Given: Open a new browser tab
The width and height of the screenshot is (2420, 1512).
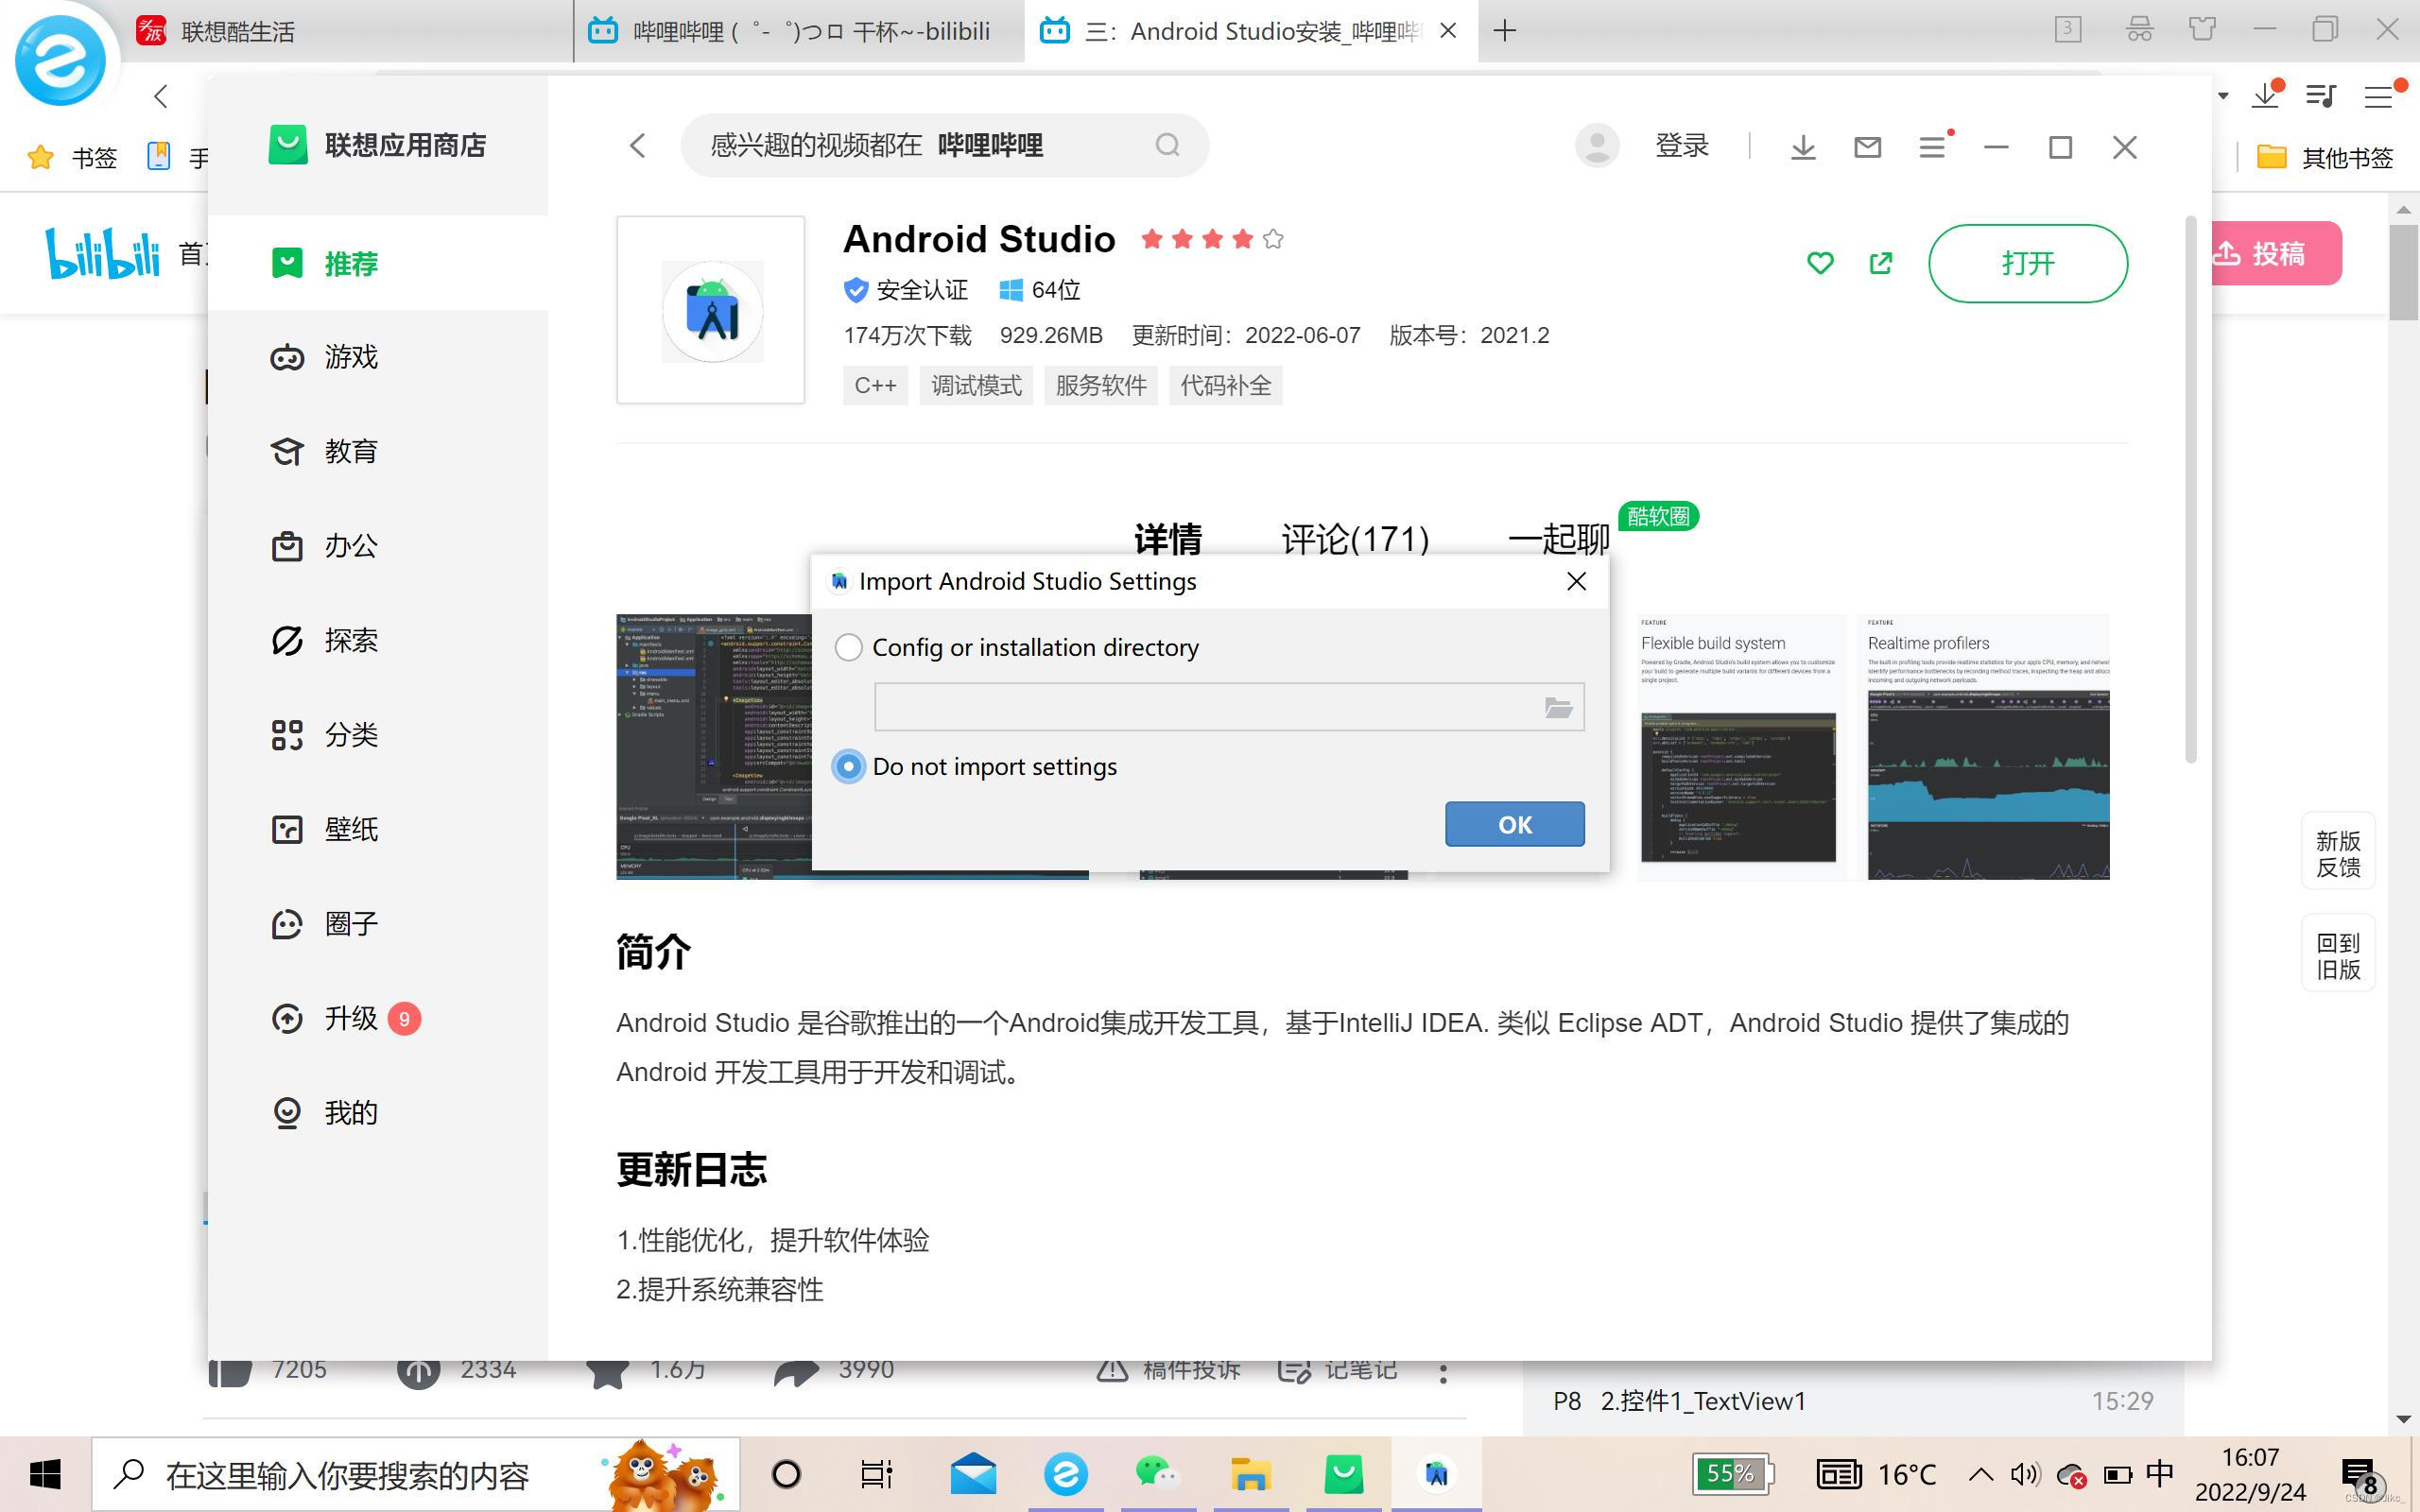Looking at the screenshot, I should (1504, 31).
